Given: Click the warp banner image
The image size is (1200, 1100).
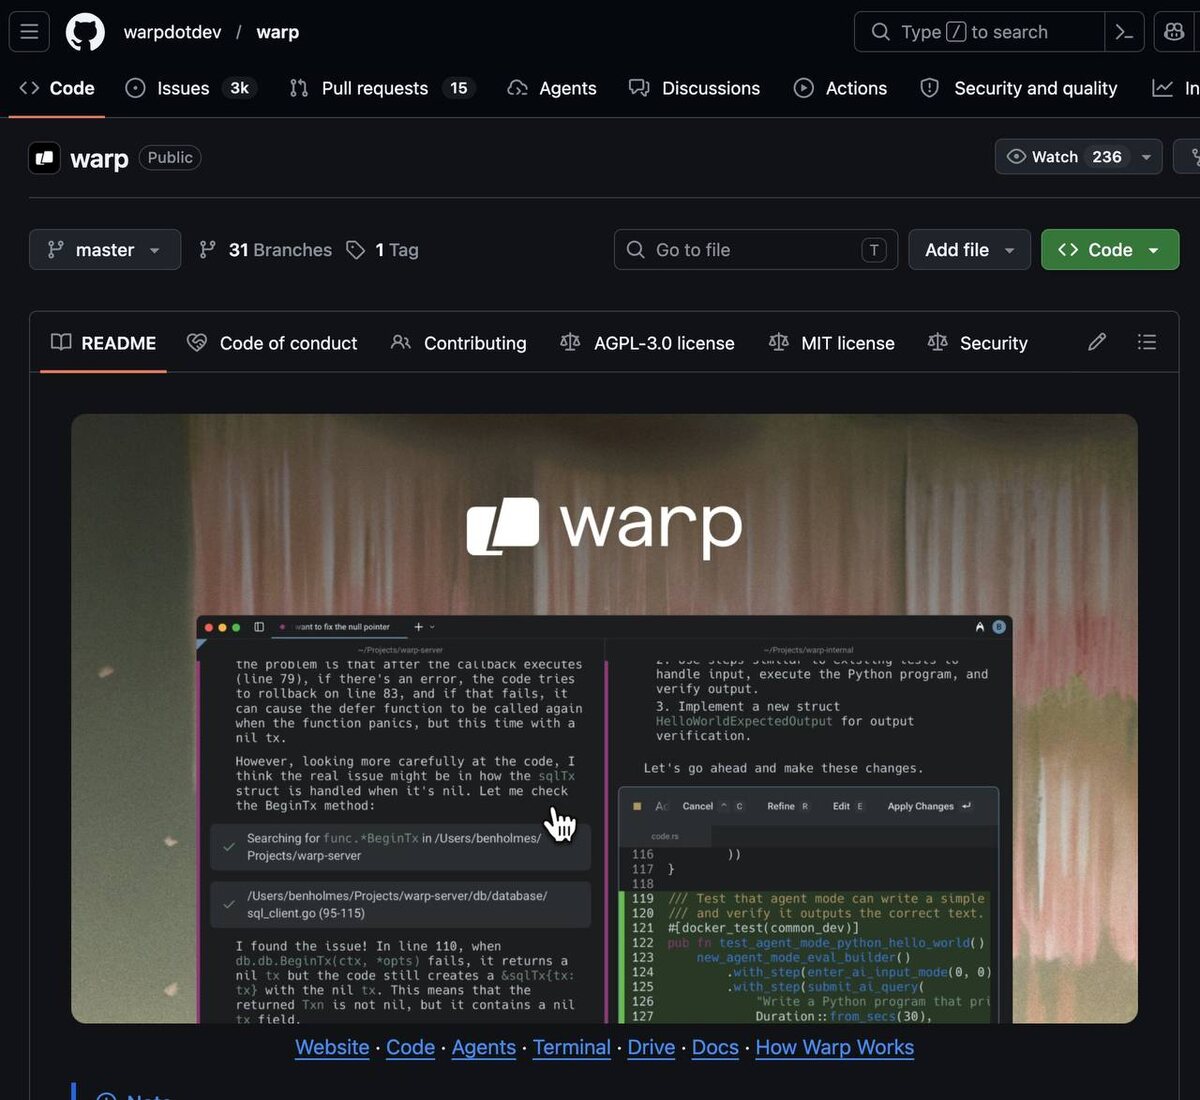Looking at the screenshot, I should 604,718.
